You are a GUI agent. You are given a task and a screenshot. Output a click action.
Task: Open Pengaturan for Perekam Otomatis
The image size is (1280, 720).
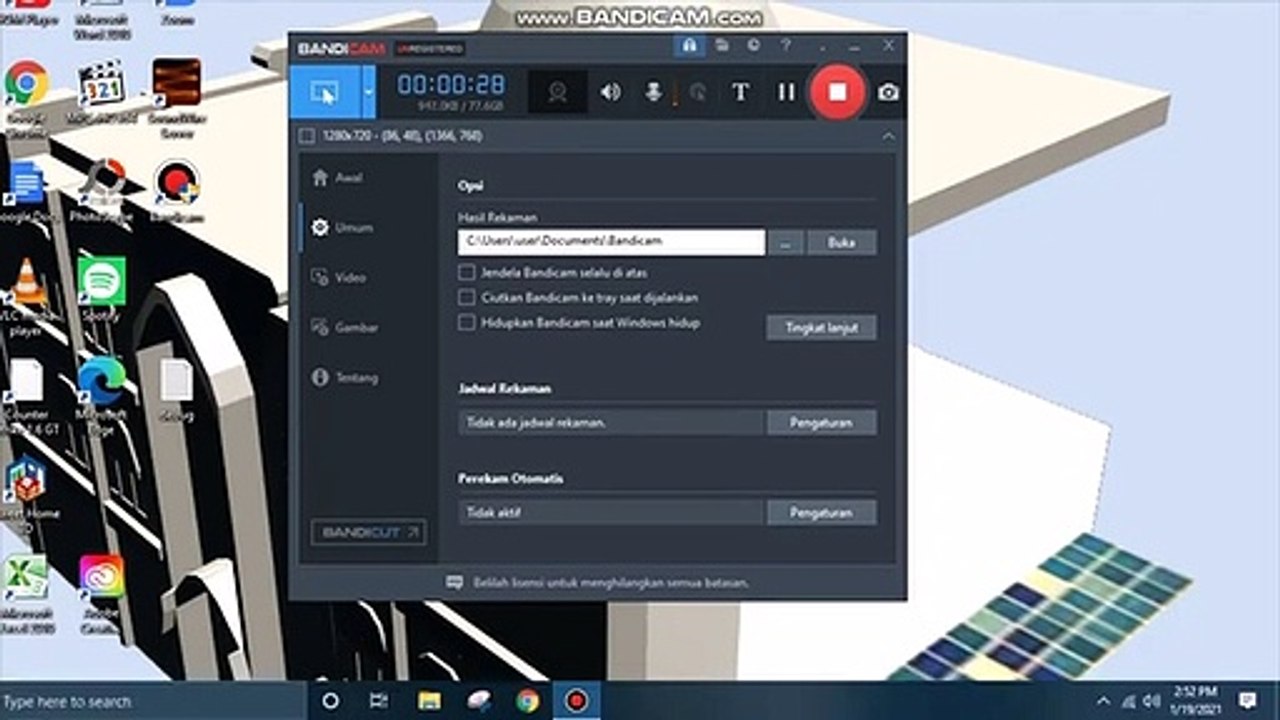point(822,512)
